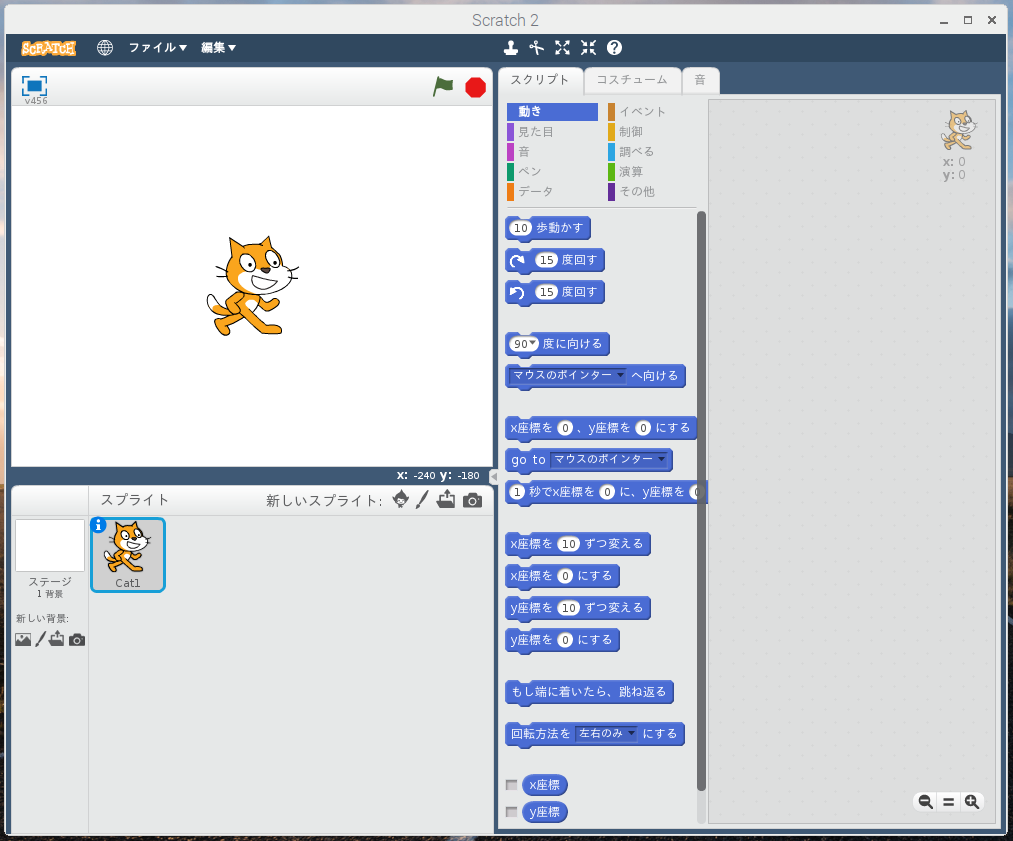Click the もし端に着いたら、跳ね返る block
Image resolution: width=1013 pixels, height=841 pixels.
click(x=589, y=692)
